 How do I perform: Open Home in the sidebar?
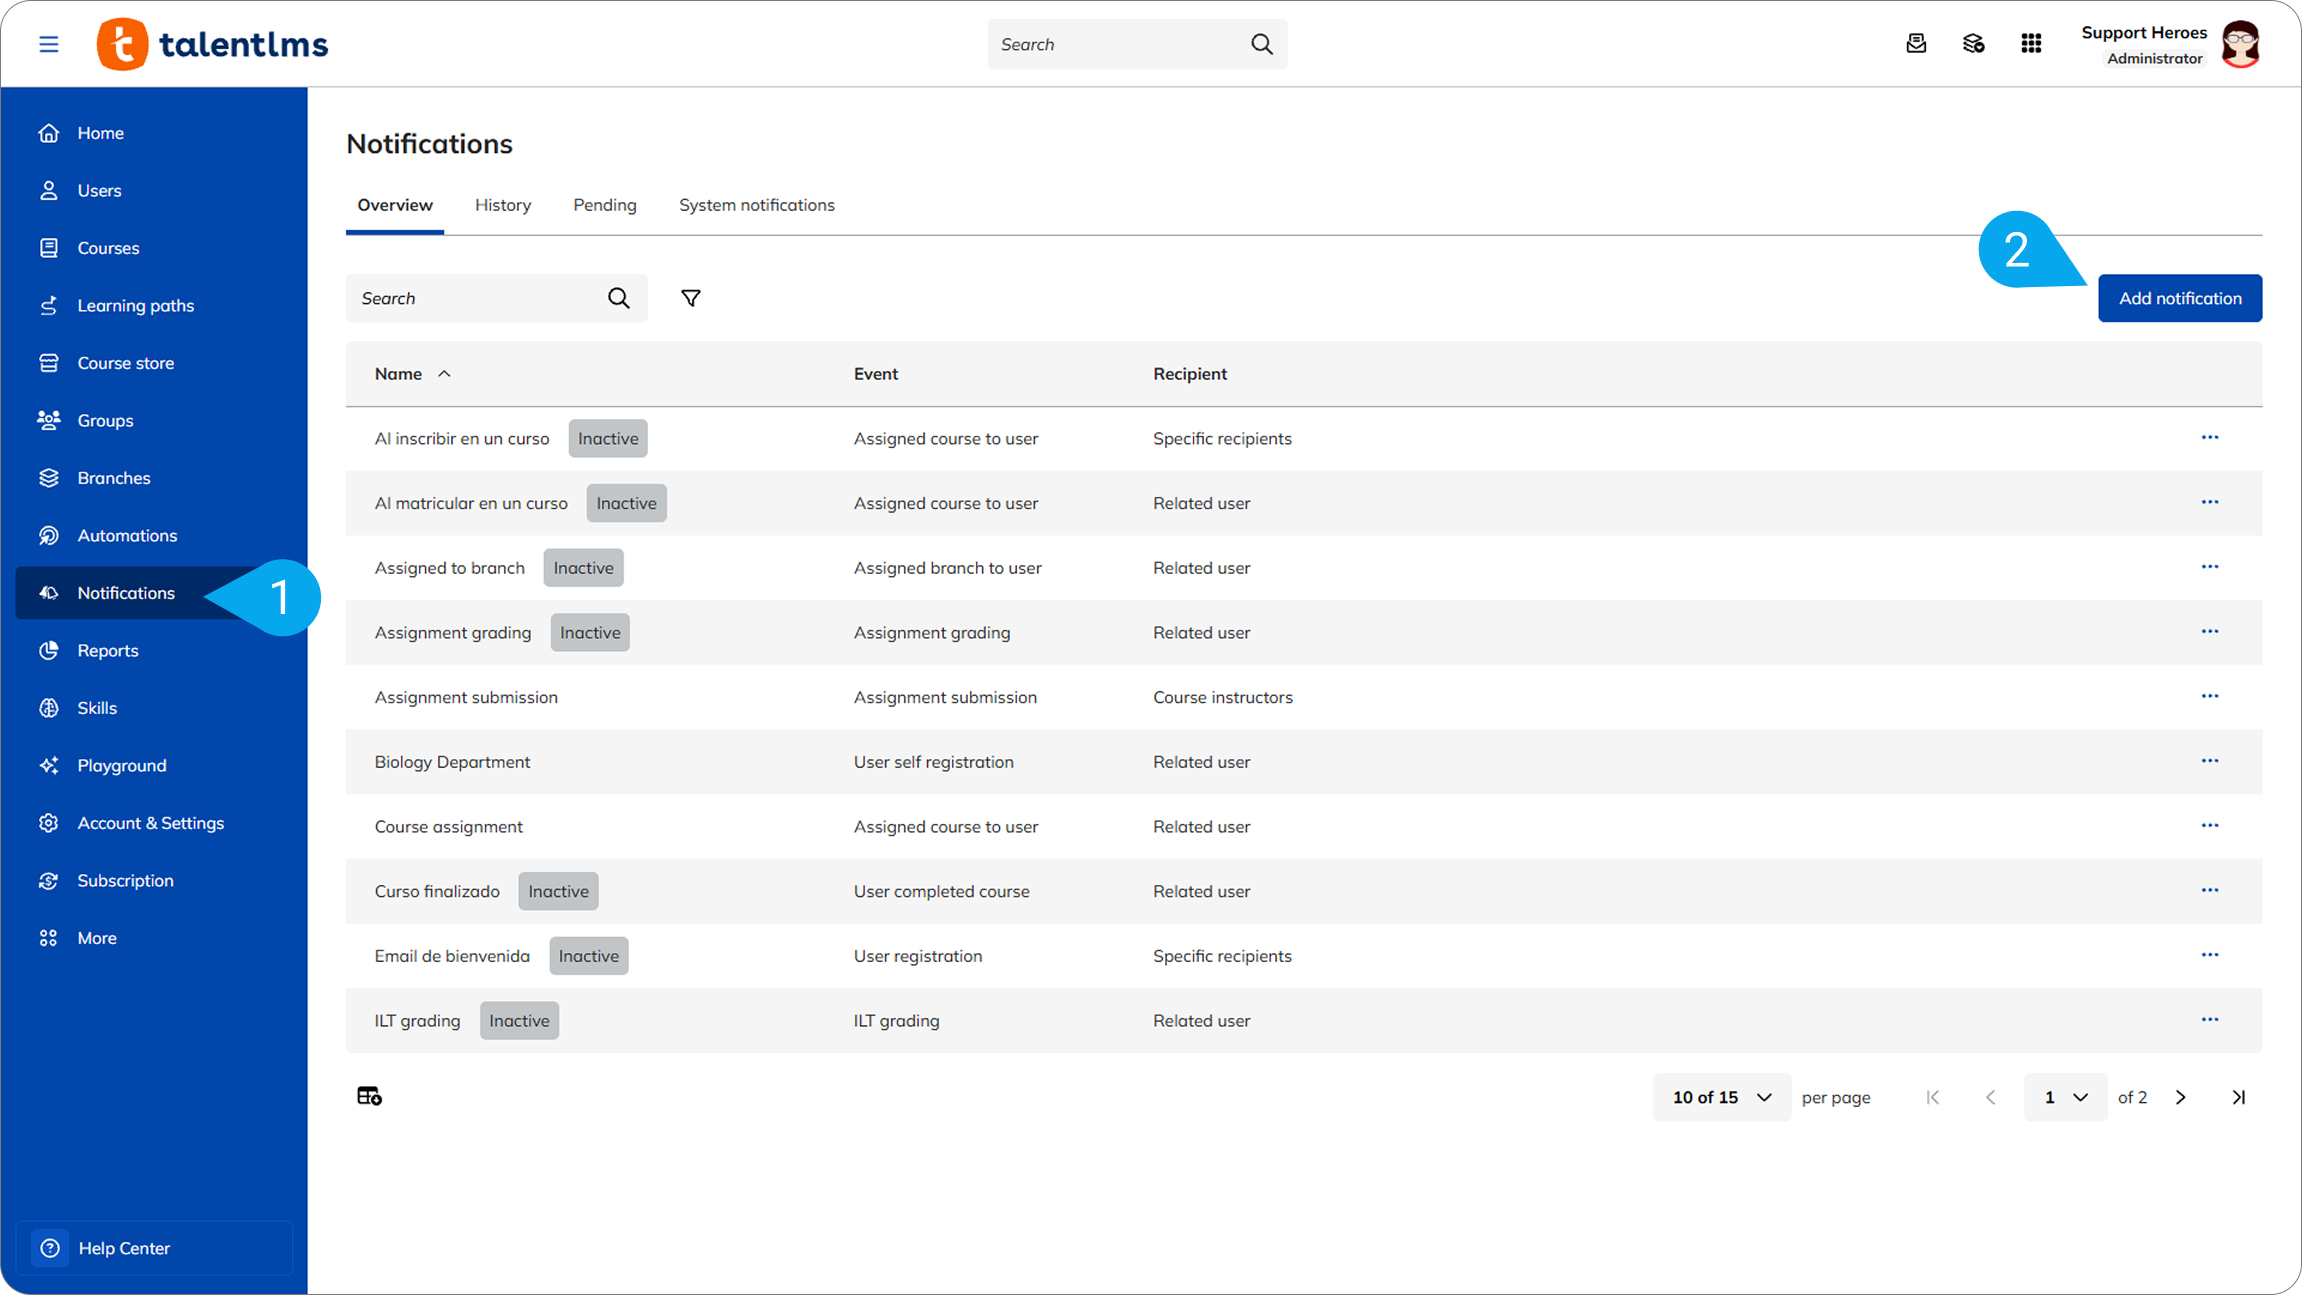coord(154,133)
